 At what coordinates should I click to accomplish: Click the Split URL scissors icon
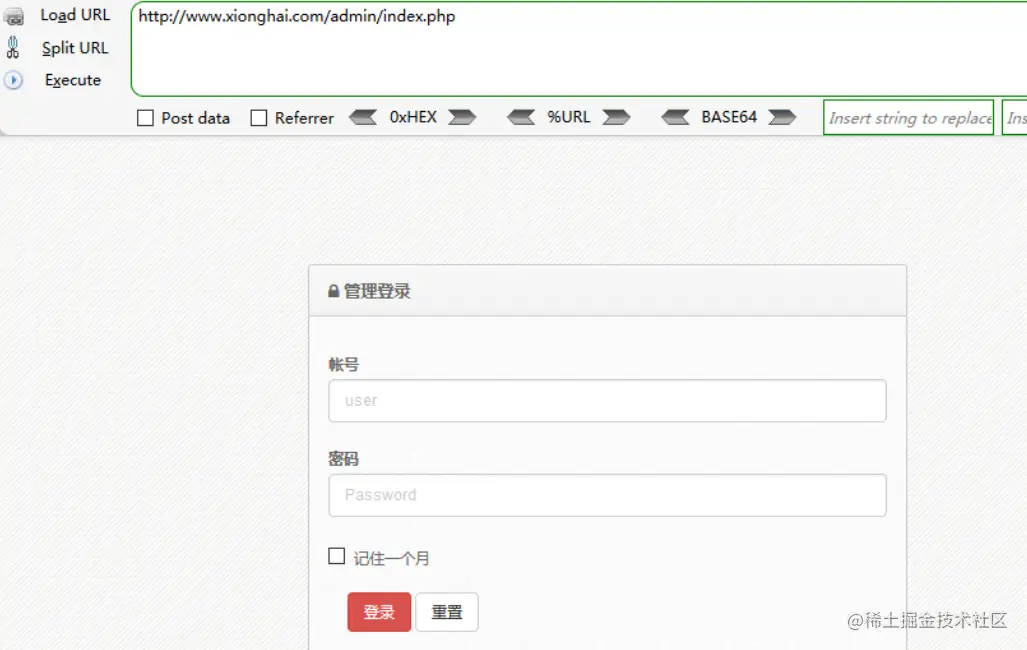[12, 48]
